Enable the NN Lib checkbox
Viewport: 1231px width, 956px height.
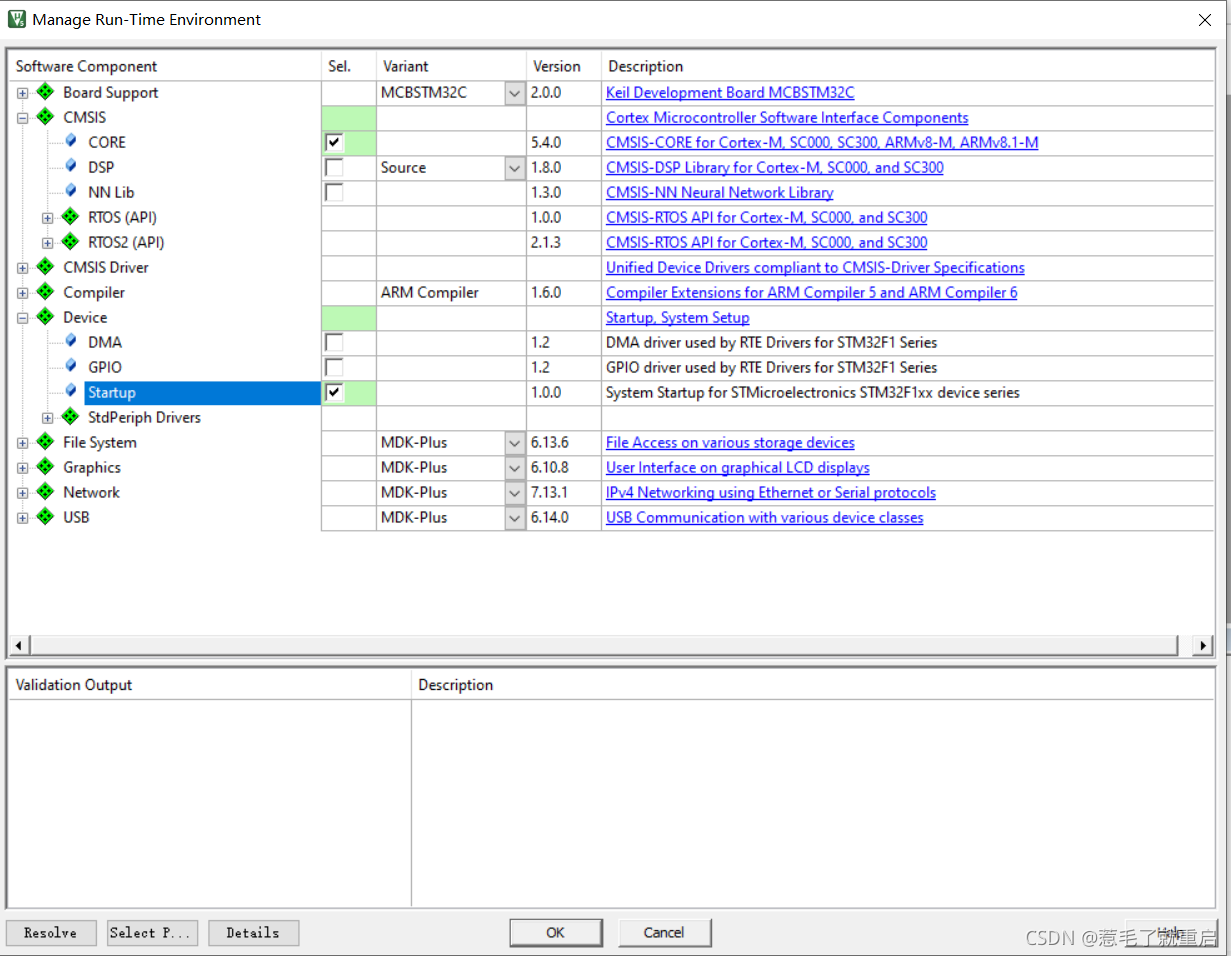tap(334, 192)
